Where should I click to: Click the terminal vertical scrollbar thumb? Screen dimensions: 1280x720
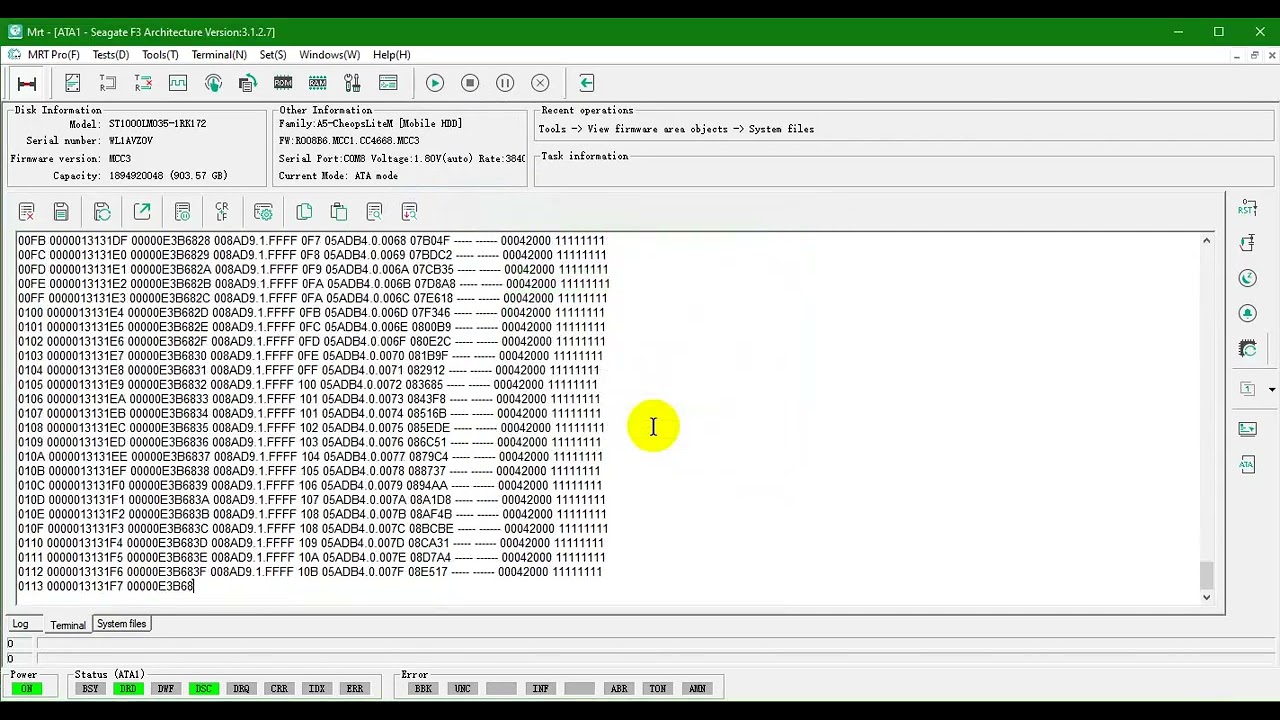(1206, 575)
